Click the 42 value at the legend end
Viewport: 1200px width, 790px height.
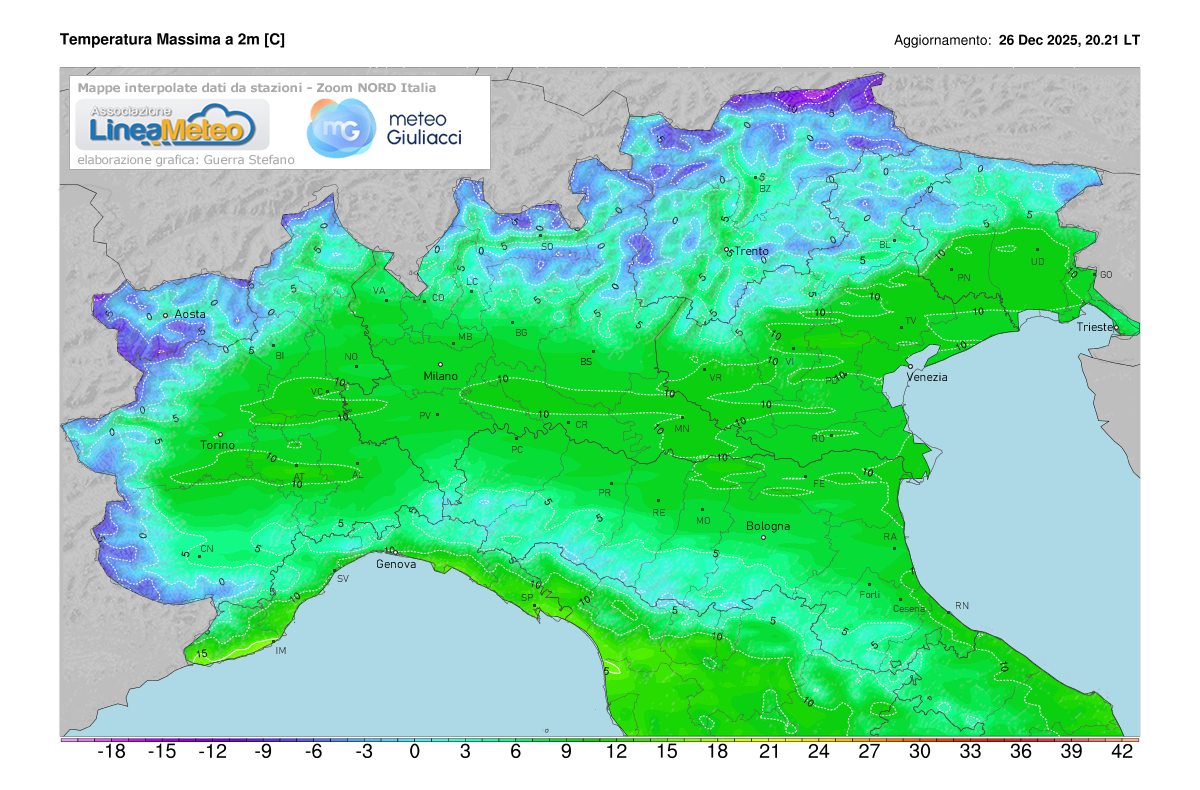[x=1121, y=751]
